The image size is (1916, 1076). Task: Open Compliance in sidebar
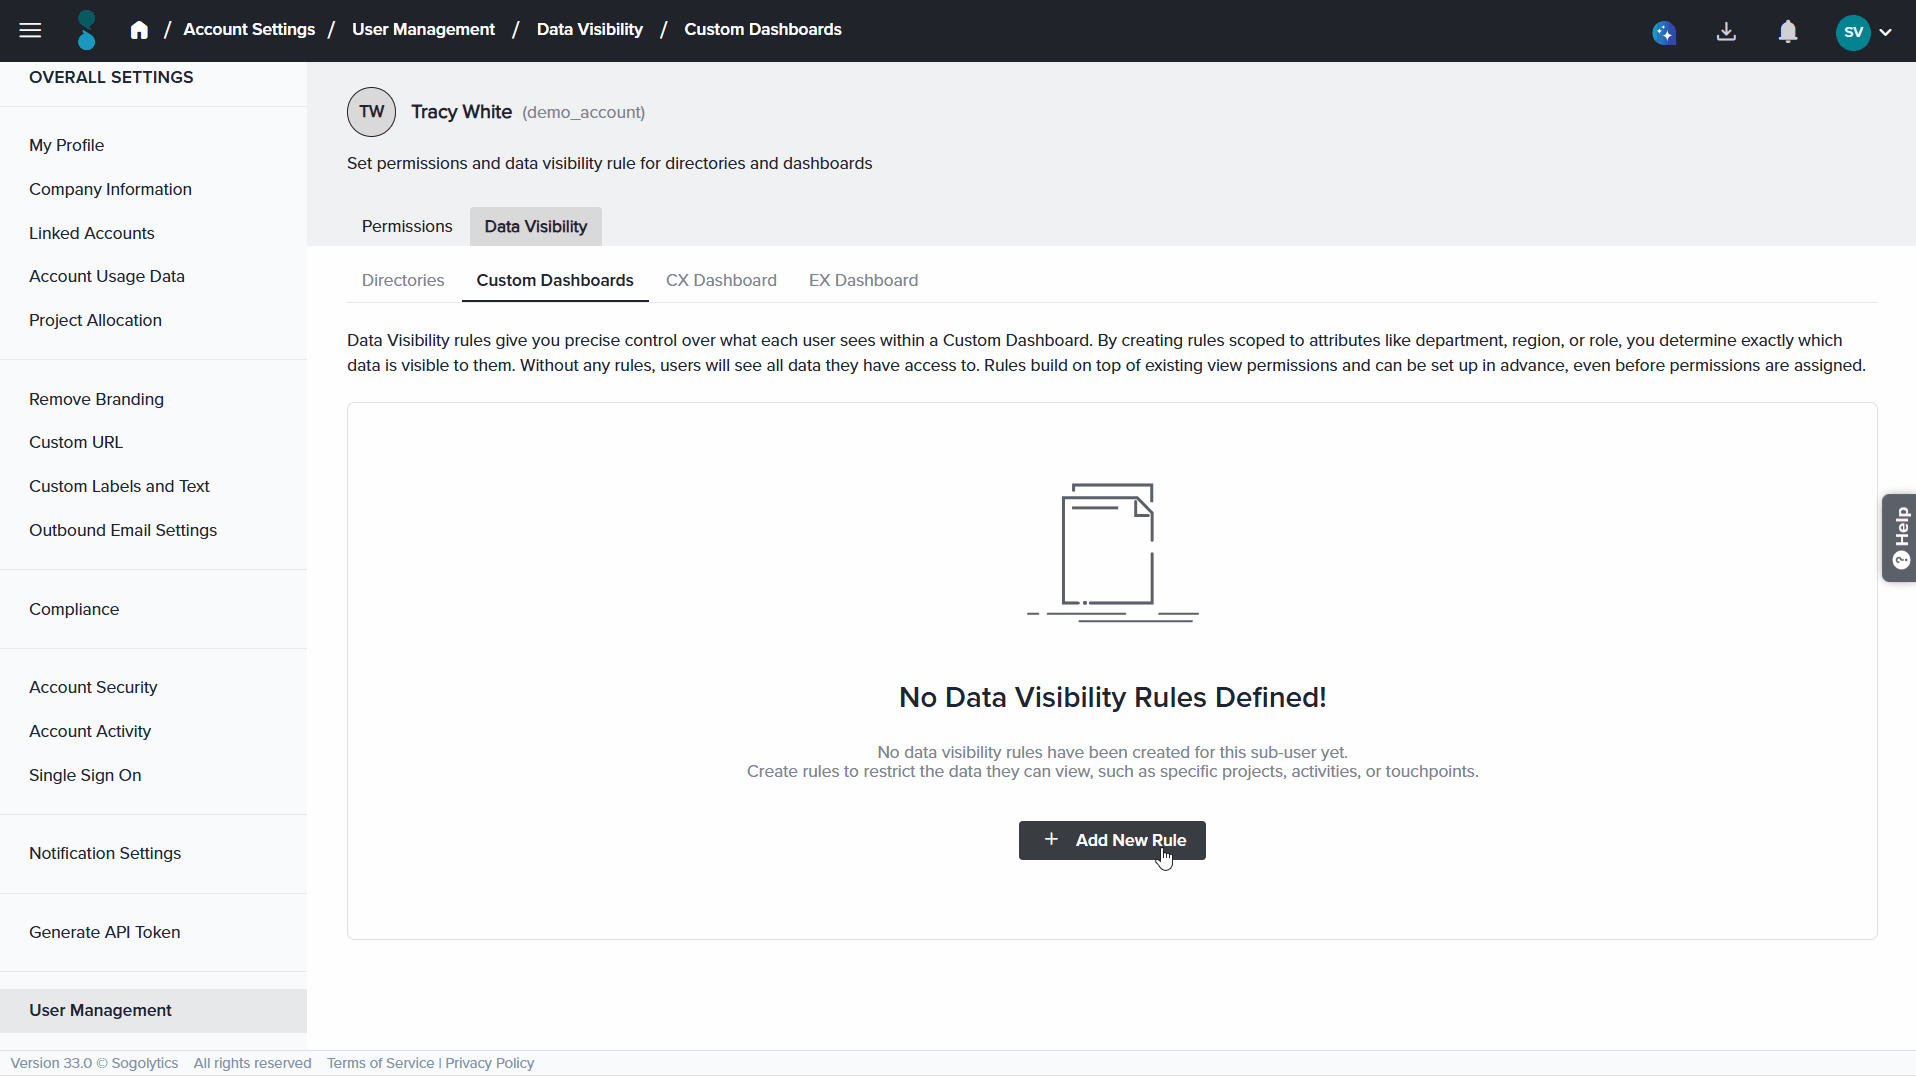[x=74, y=609]
